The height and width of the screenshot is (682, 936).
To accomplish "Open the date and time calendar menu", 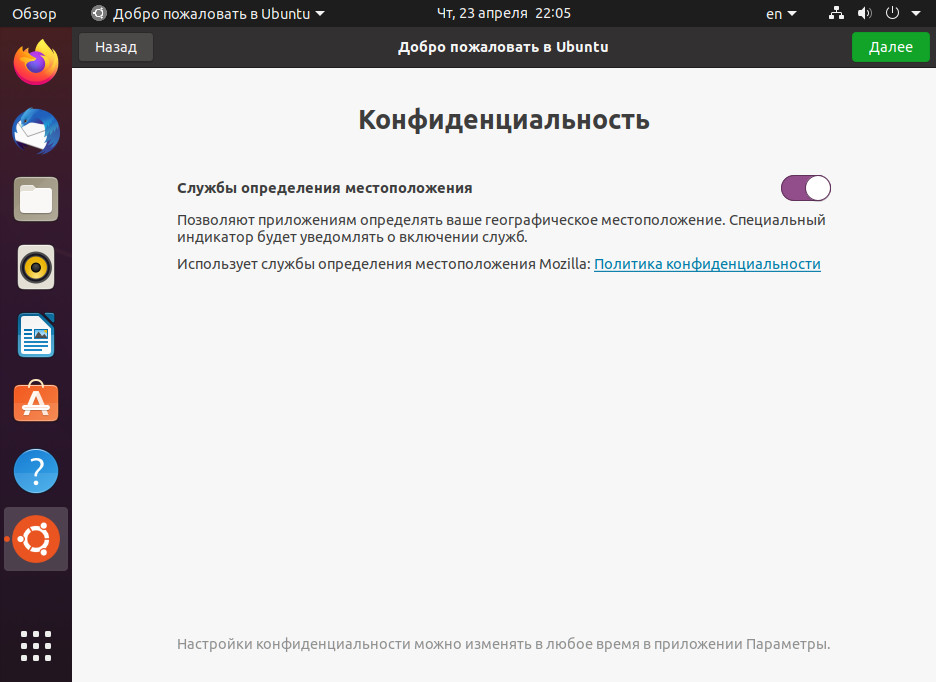I will point(503,13).
